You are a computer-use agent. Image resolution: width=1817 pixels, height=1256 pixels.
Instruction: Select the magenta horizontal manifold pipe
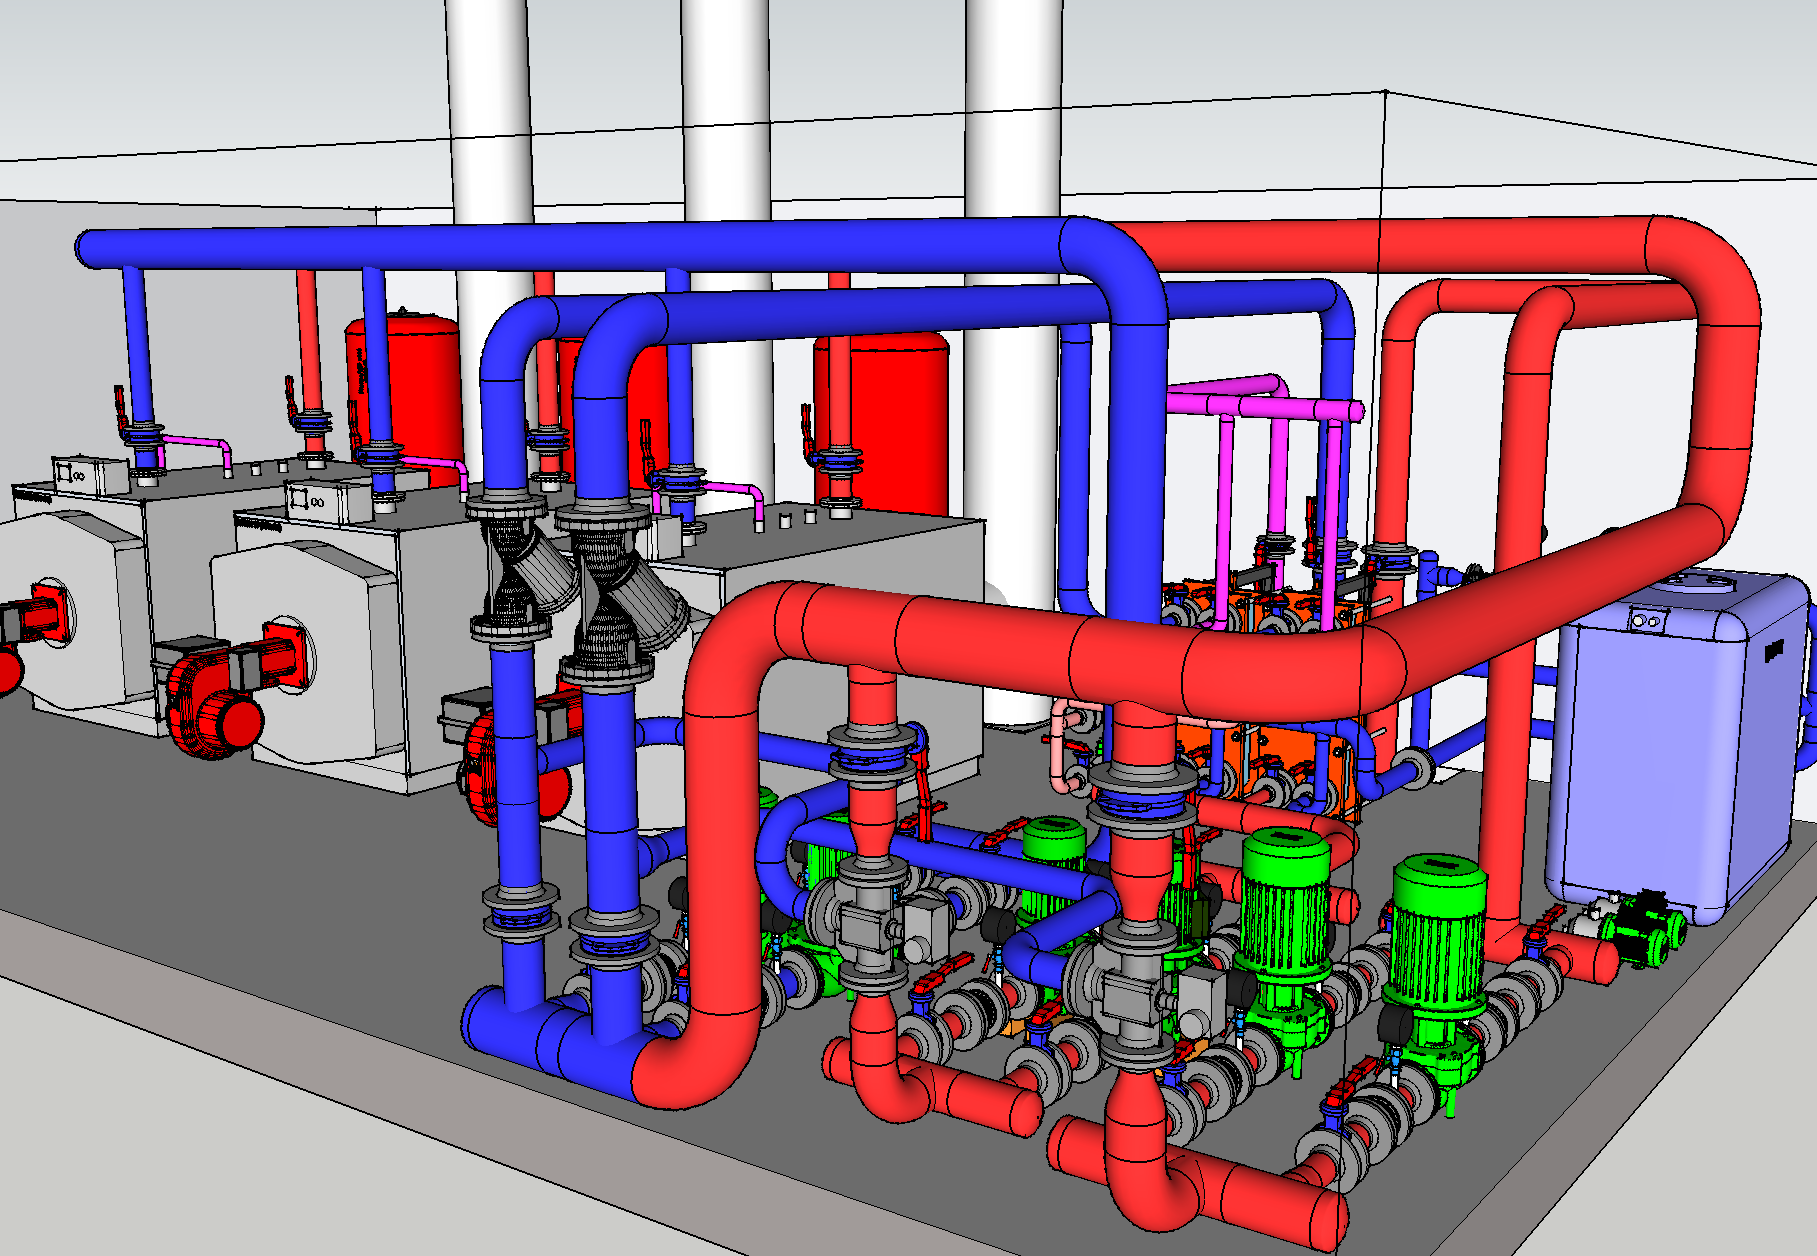(x=1265, y=406)
